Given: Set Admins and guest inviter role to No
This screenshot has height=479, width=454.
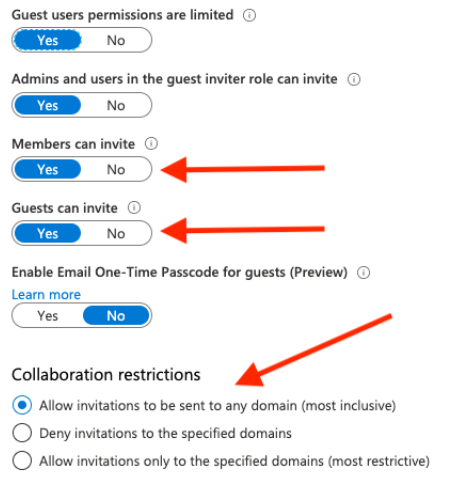Looking at the screenshot, I should (x=116, y=105).
